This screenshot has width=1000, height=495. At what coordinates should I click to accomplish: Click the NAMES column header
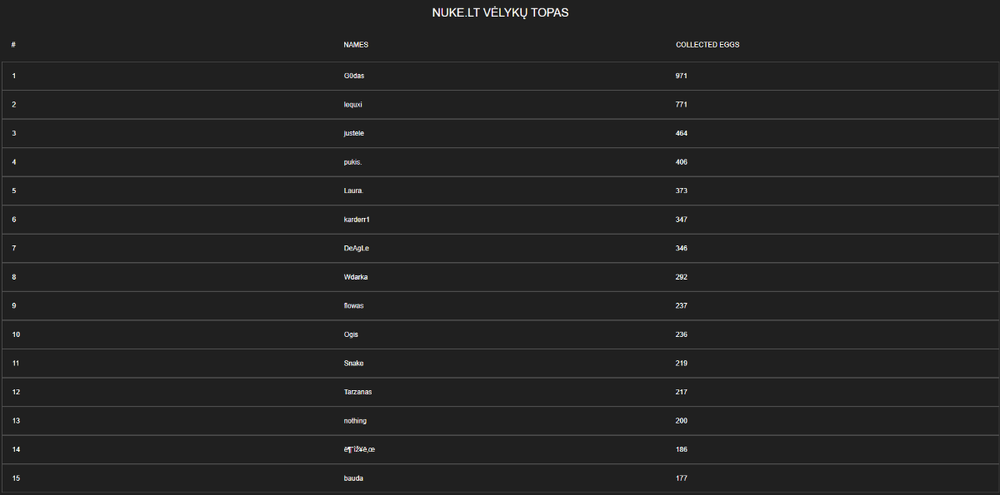click(356, 45)
